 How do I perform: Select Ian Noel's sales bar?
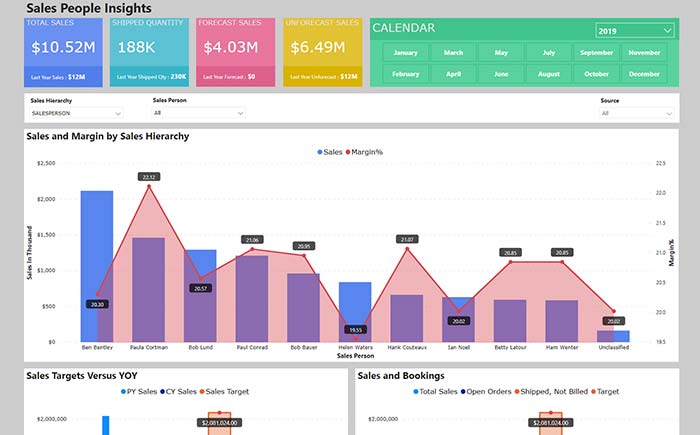458,319
